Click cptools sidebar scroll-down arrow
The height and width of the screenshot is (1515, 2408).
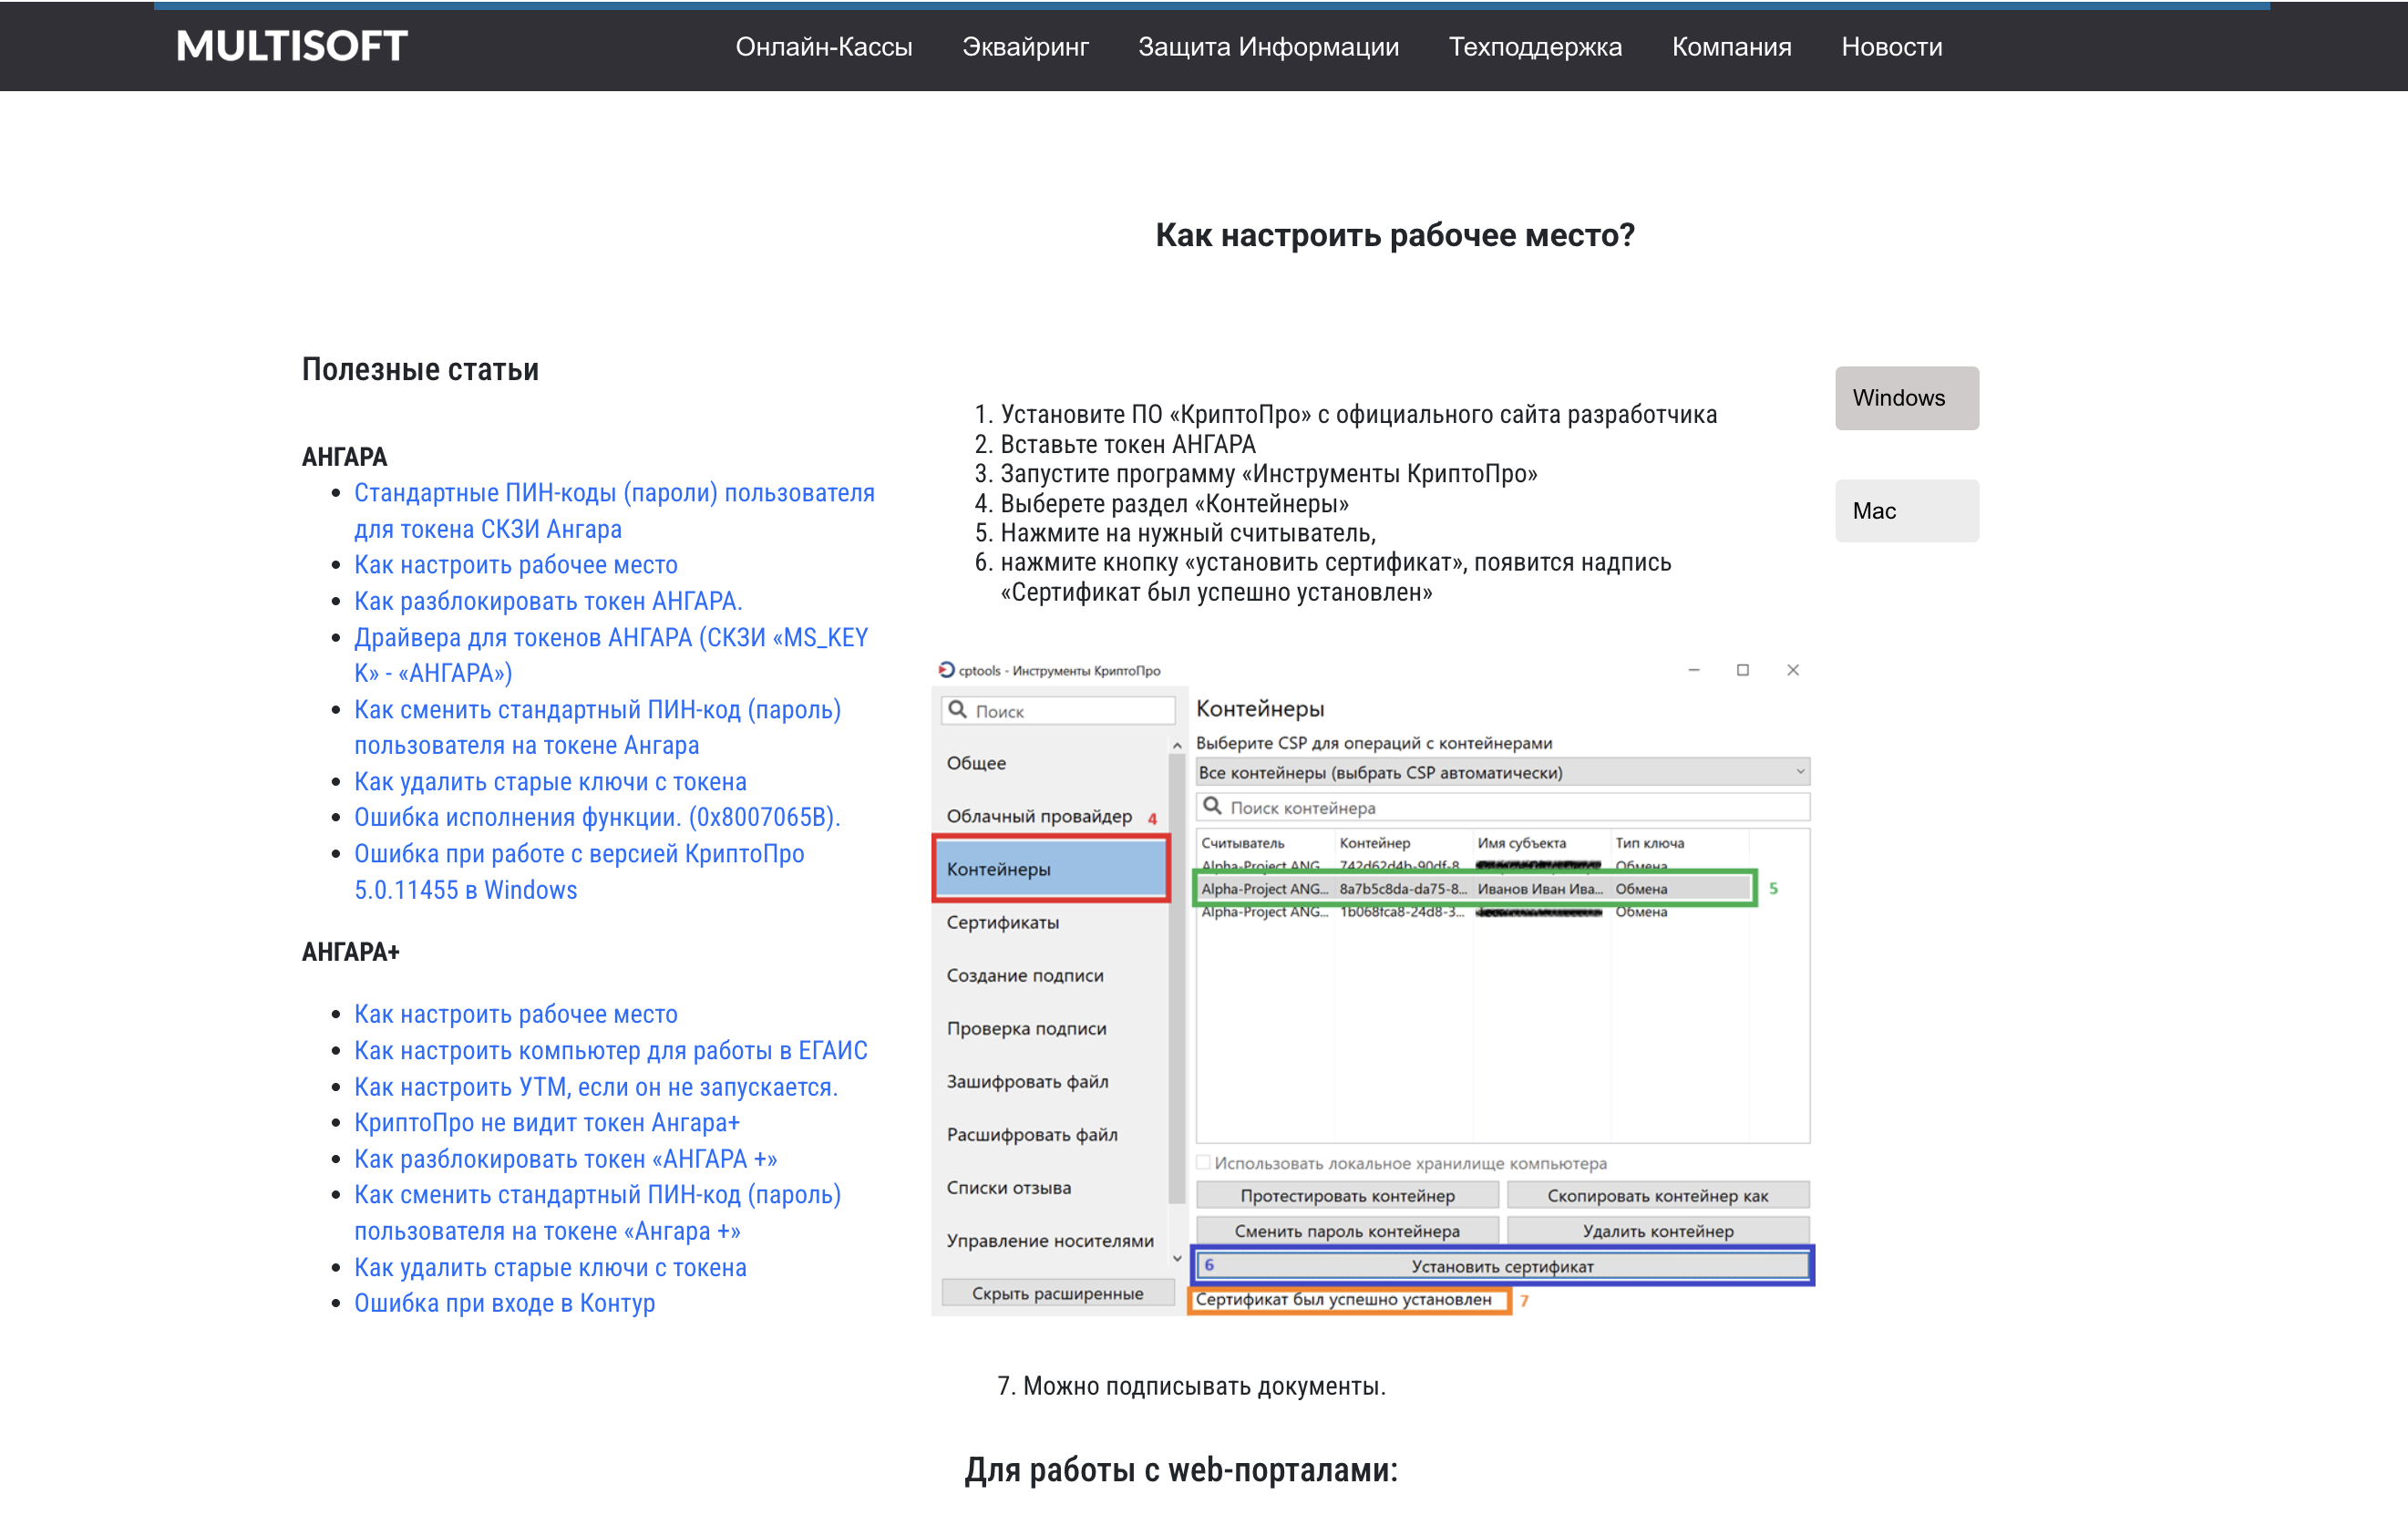1177,1258
